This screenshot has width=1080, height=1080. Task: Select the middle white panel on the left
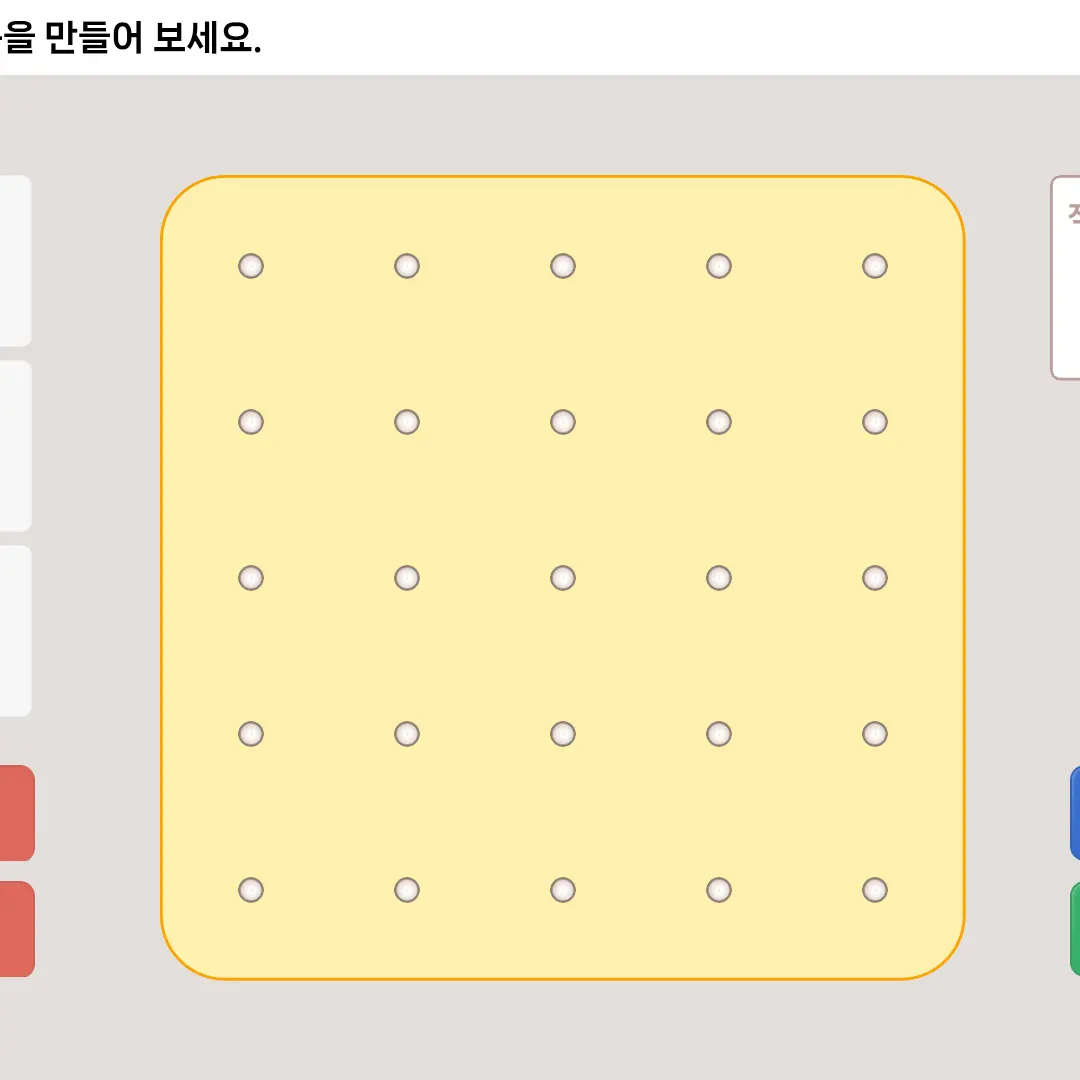12,445
